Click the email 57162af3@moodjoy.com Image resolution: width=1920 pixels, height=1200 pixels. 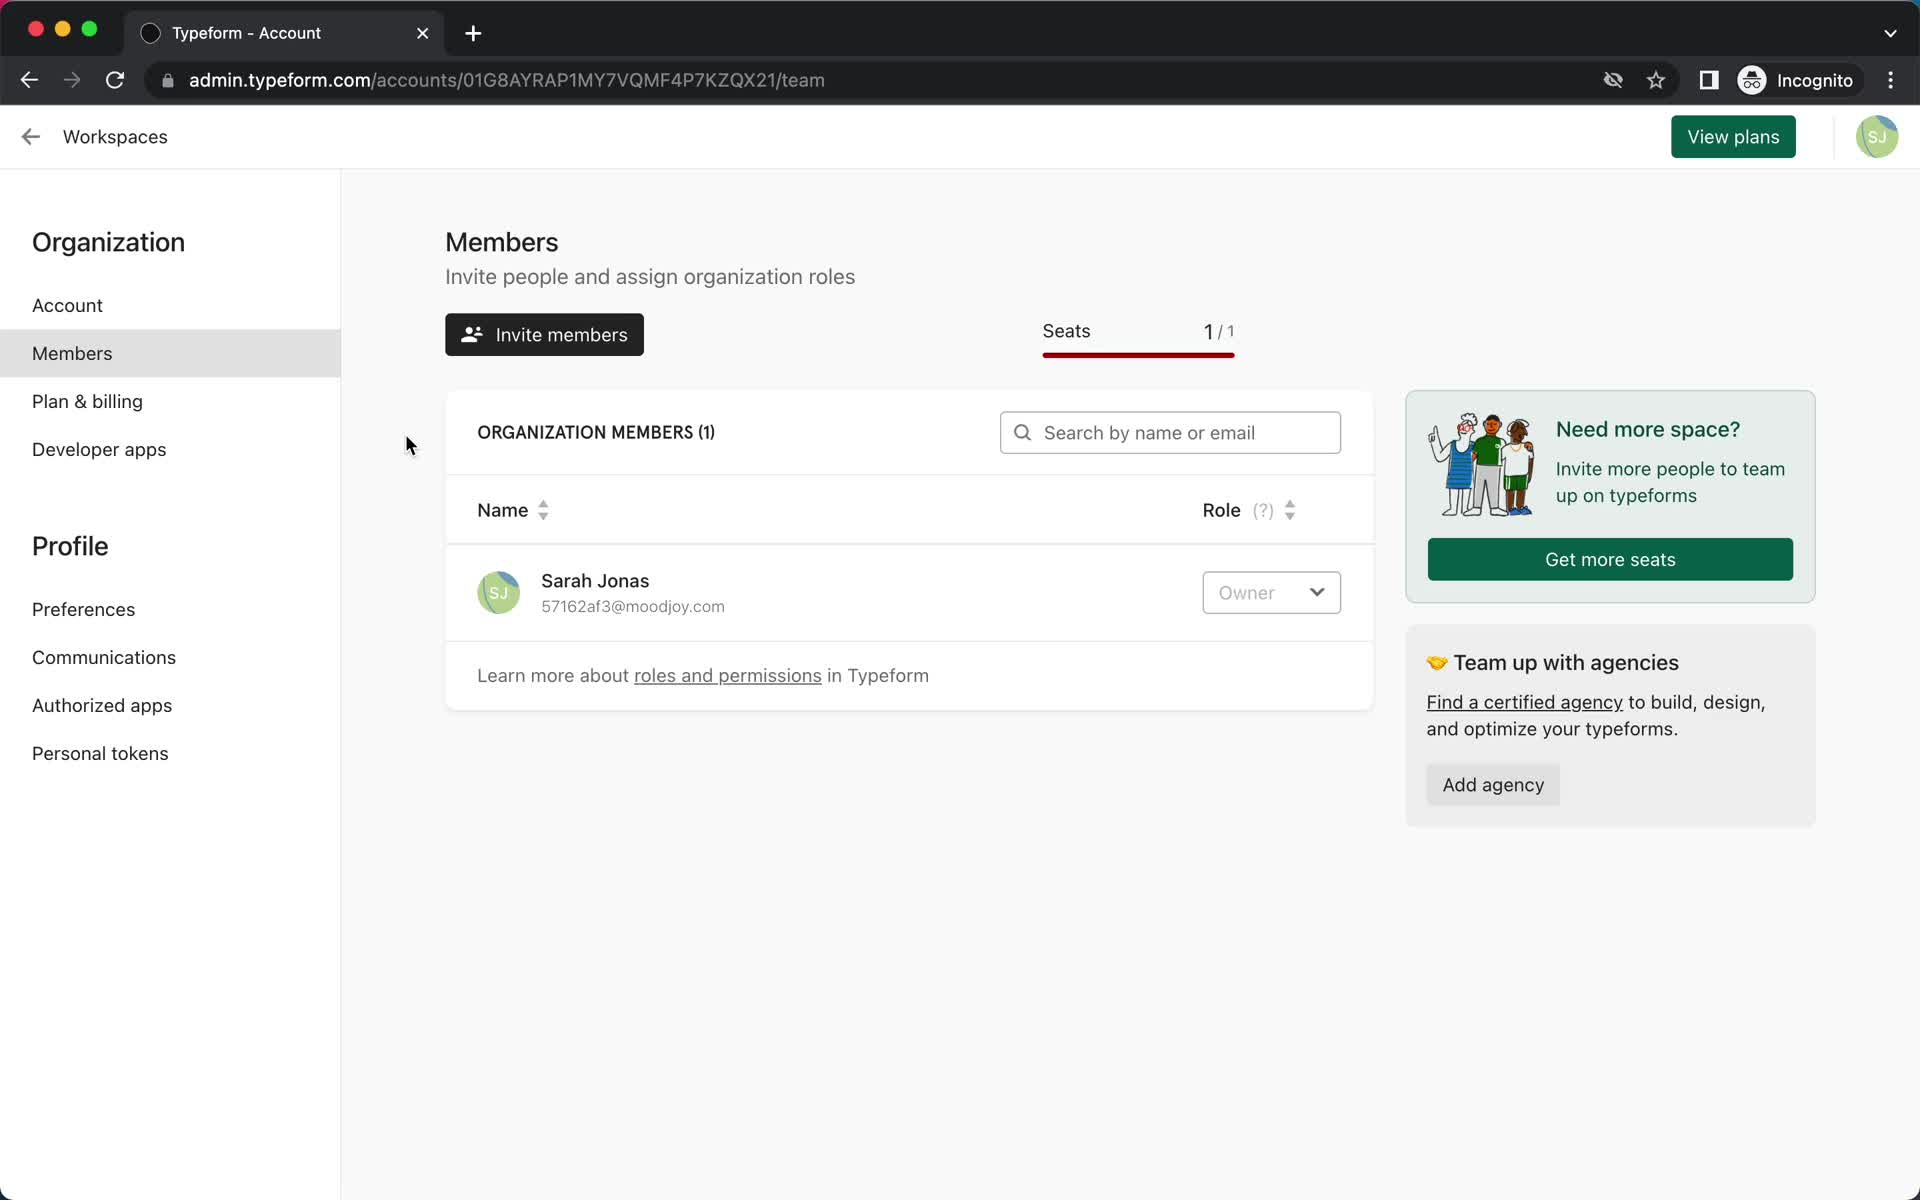click(633, 607)
